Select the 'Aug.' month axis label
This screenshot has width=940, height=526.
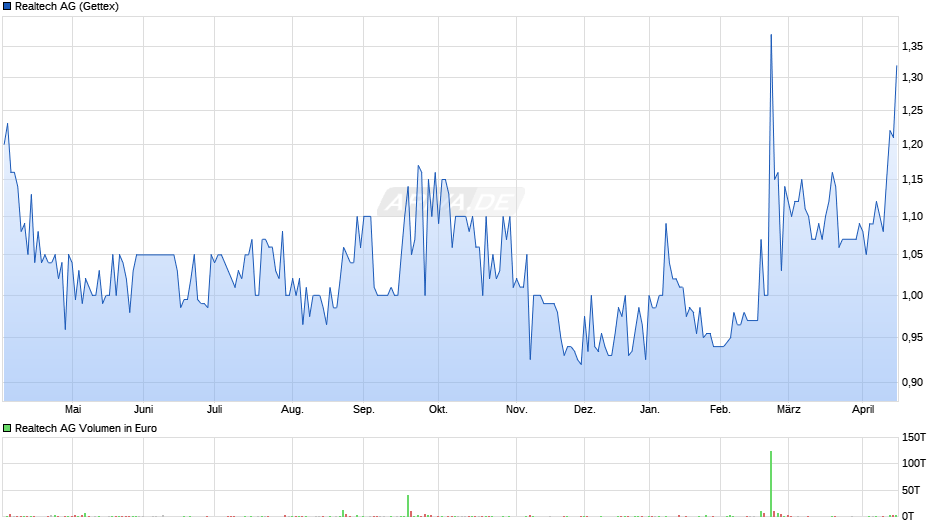292,410
